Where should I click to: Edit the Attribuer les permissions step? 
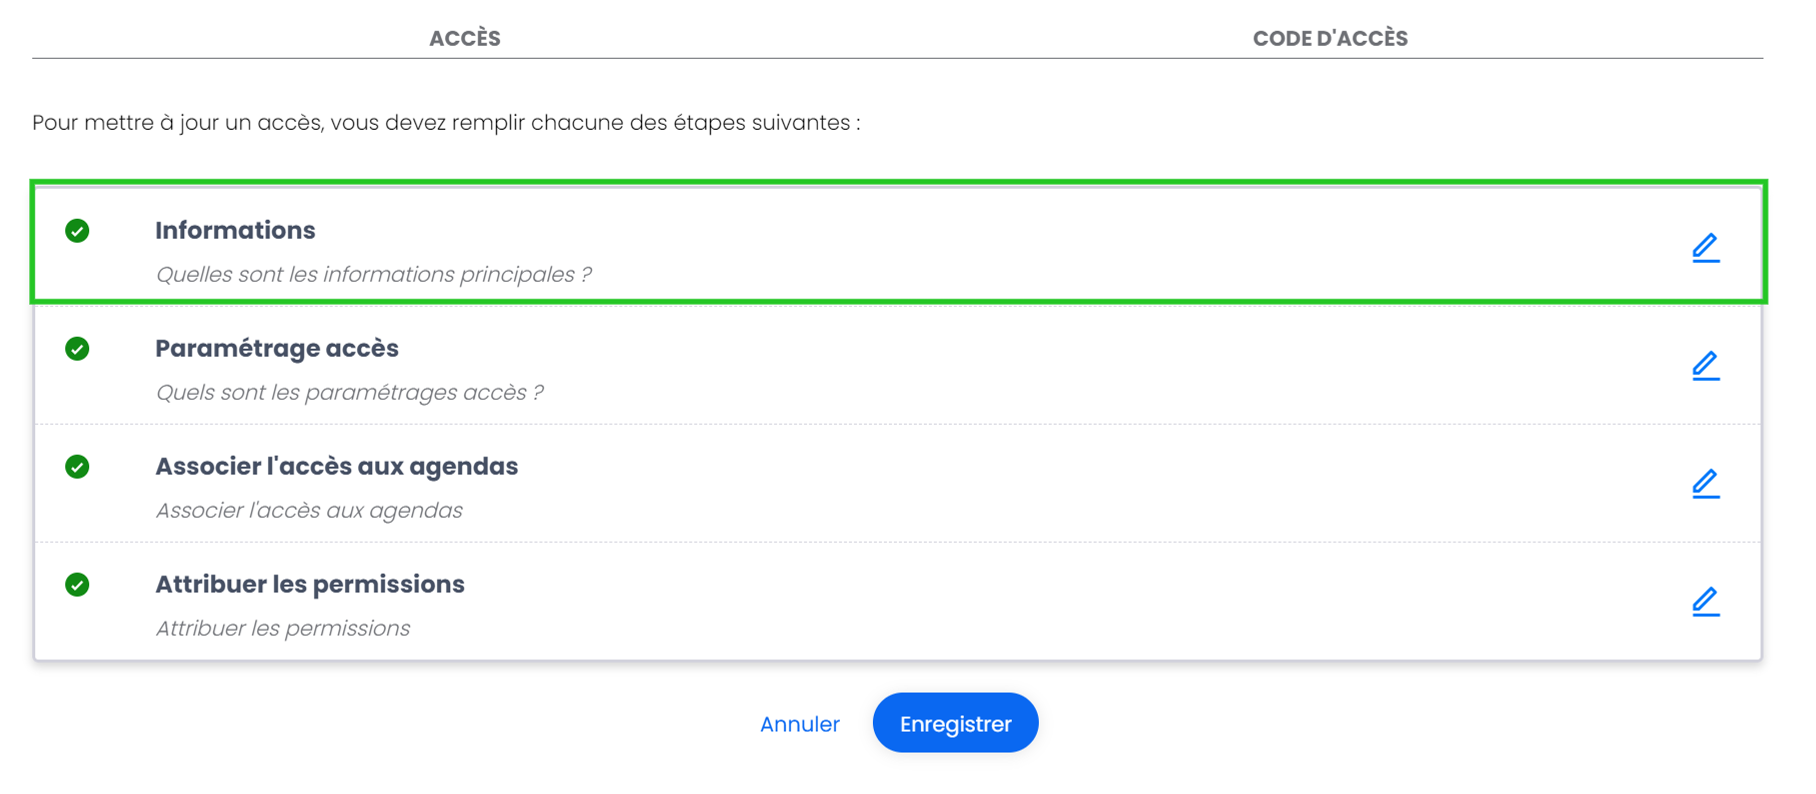coord(1705,601)
